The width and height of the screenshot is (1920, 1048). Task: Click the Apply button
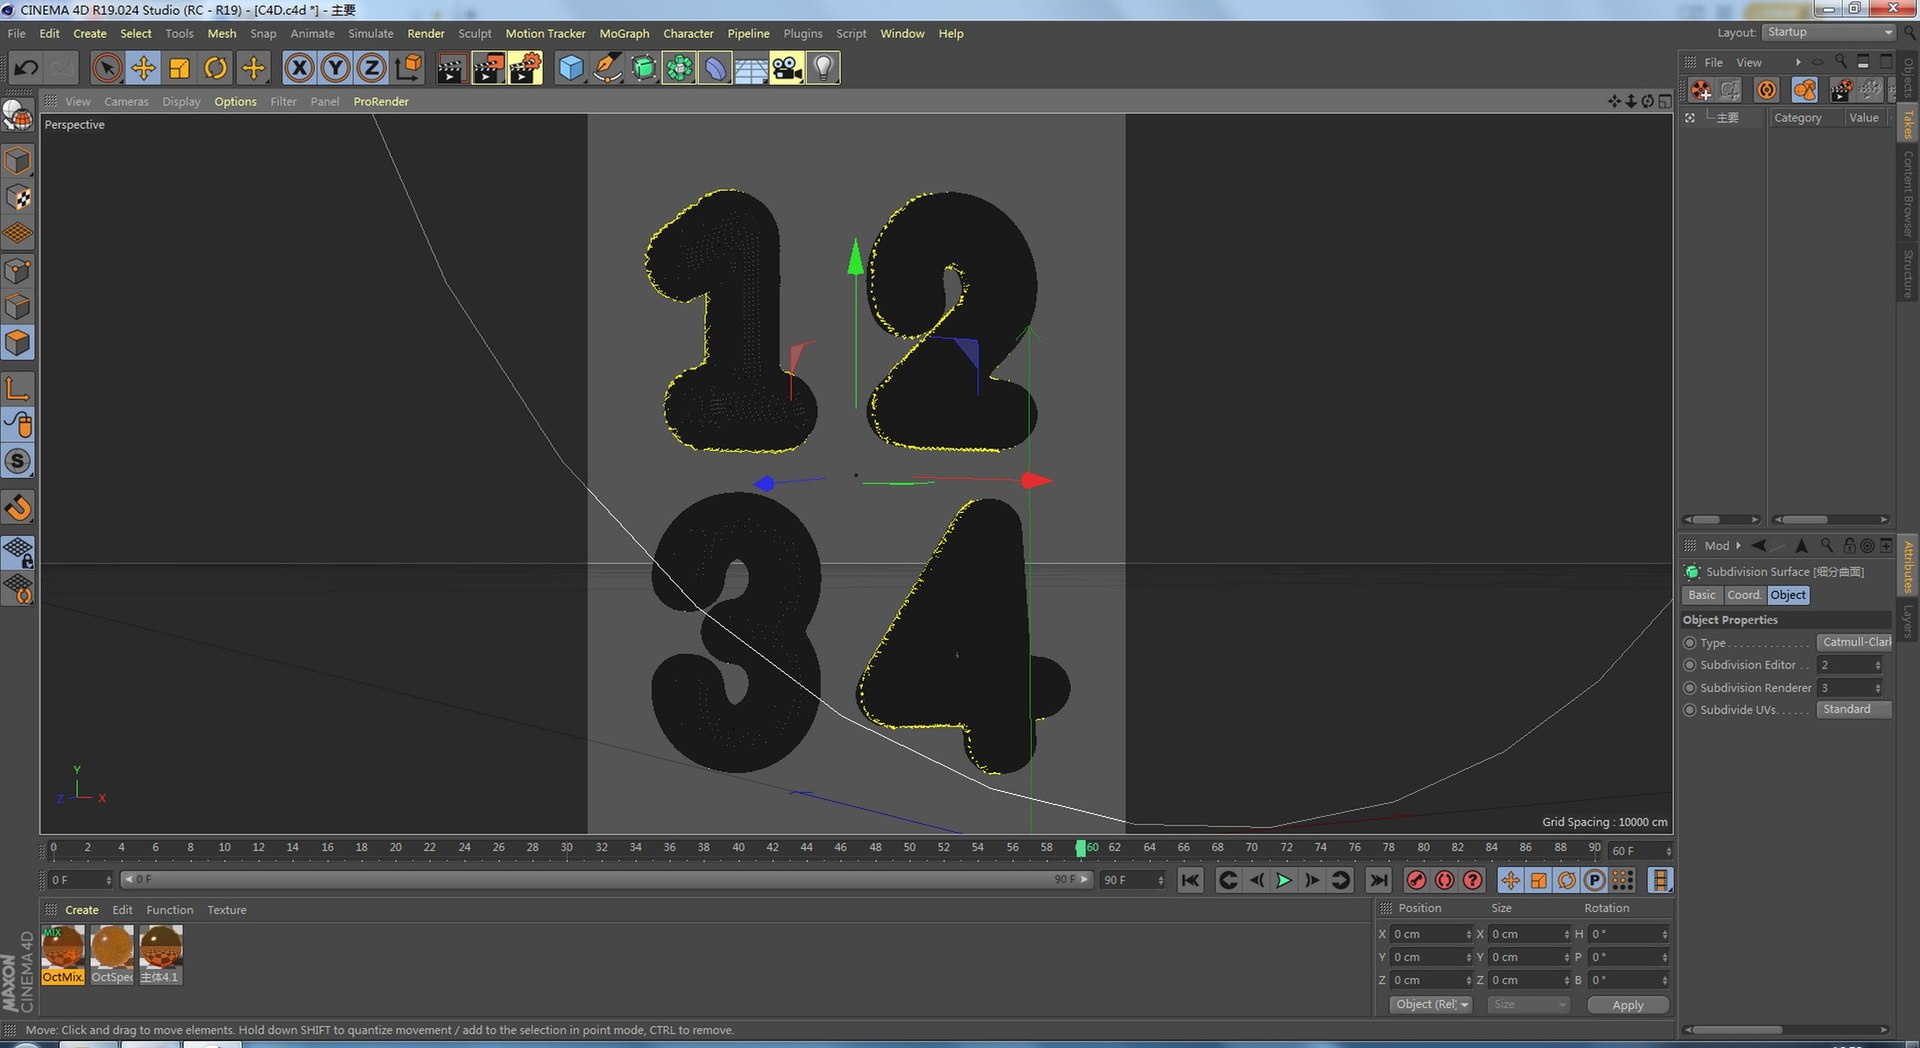pyautogui.click(x=1628, y=1005)
